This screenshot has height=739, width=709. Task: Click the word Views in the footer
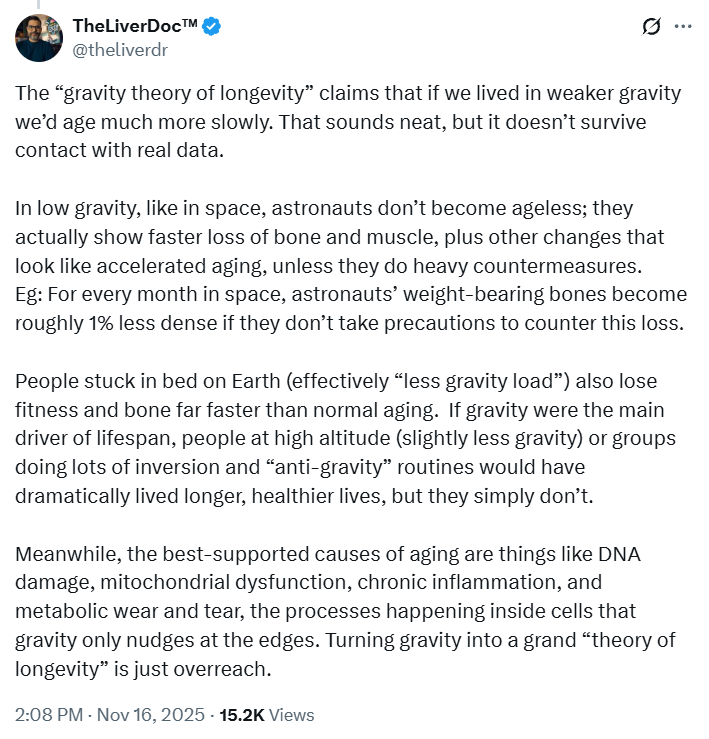[x=291, y=714]
